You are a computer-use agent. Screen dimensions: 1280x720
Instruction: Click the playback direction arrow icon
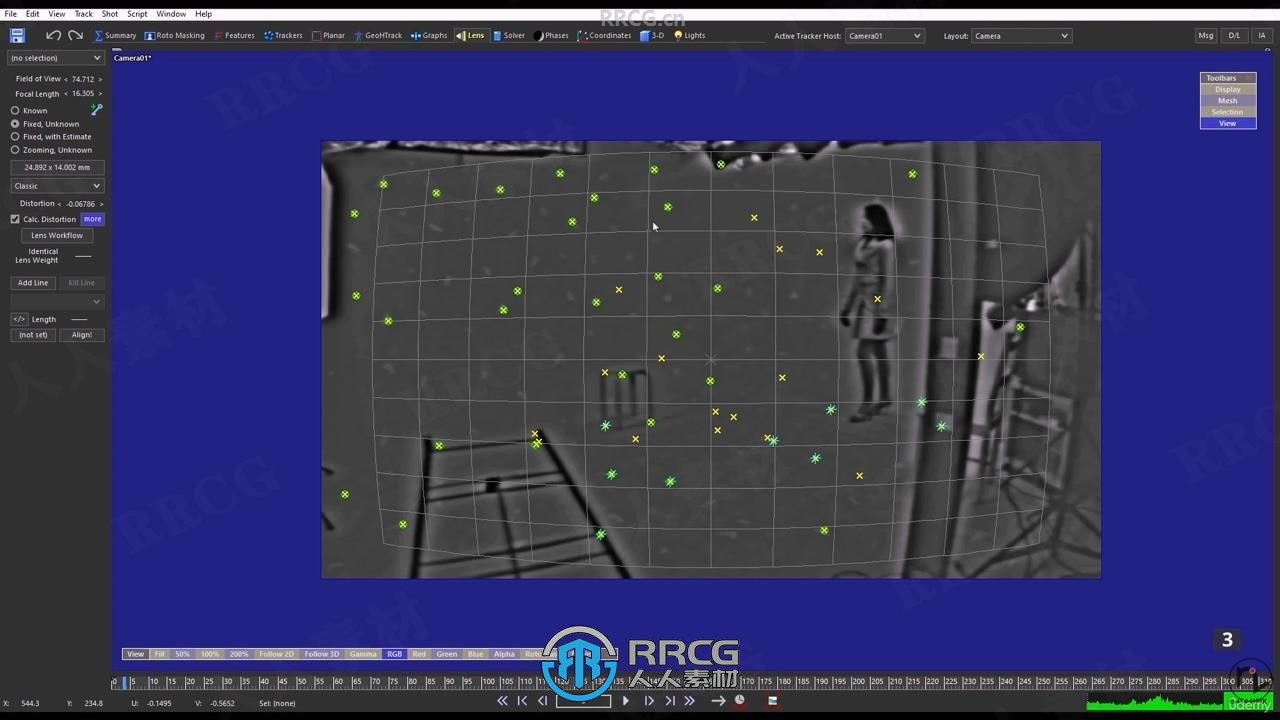(x=718, y=701)
